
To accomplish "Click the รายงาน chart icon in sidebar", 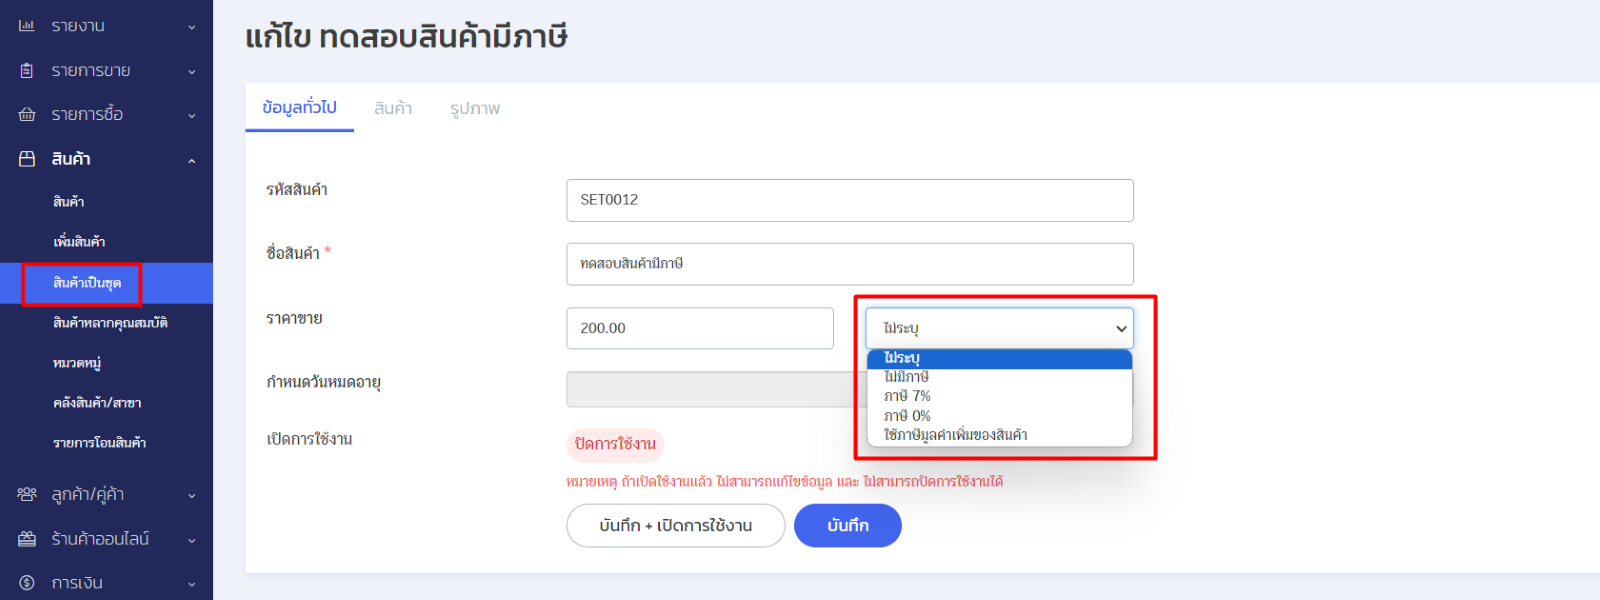I will 27,26.
